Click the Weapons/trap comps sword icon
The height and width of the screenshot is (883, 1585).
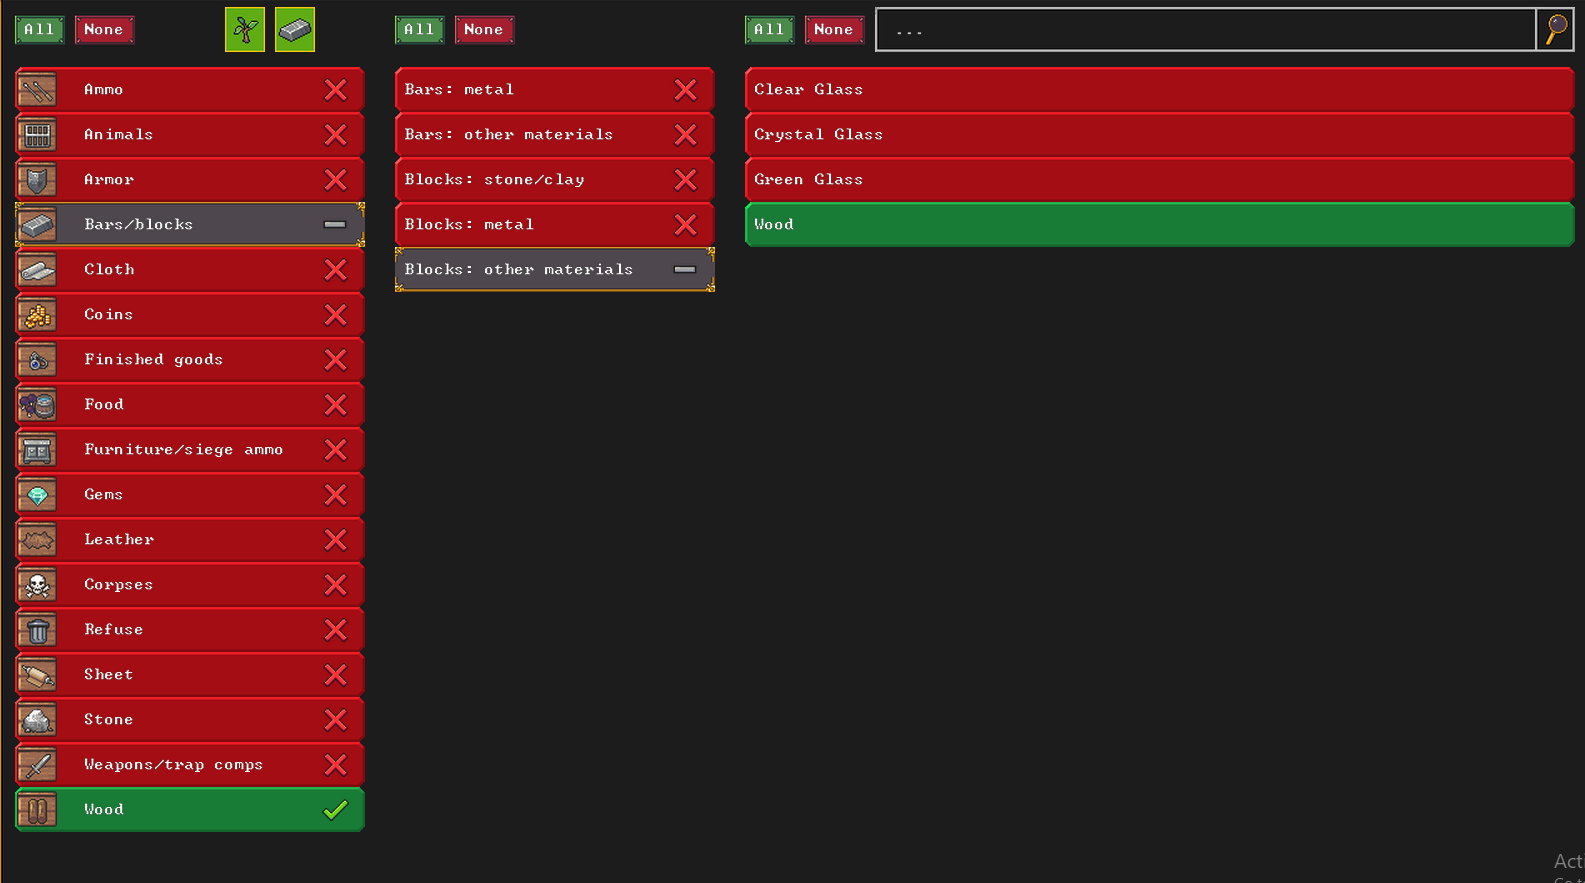(37, 765)
